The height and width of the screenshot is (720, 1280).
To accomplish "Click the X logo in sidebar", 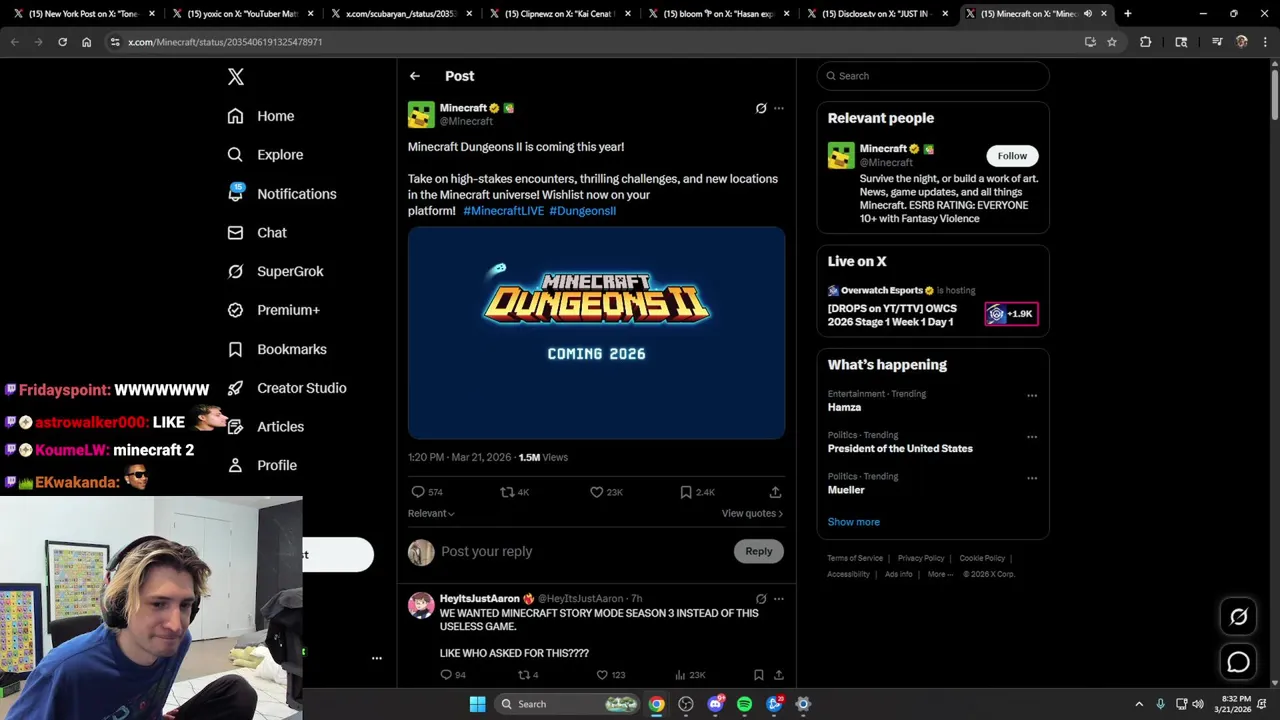I will click(236, 77).
